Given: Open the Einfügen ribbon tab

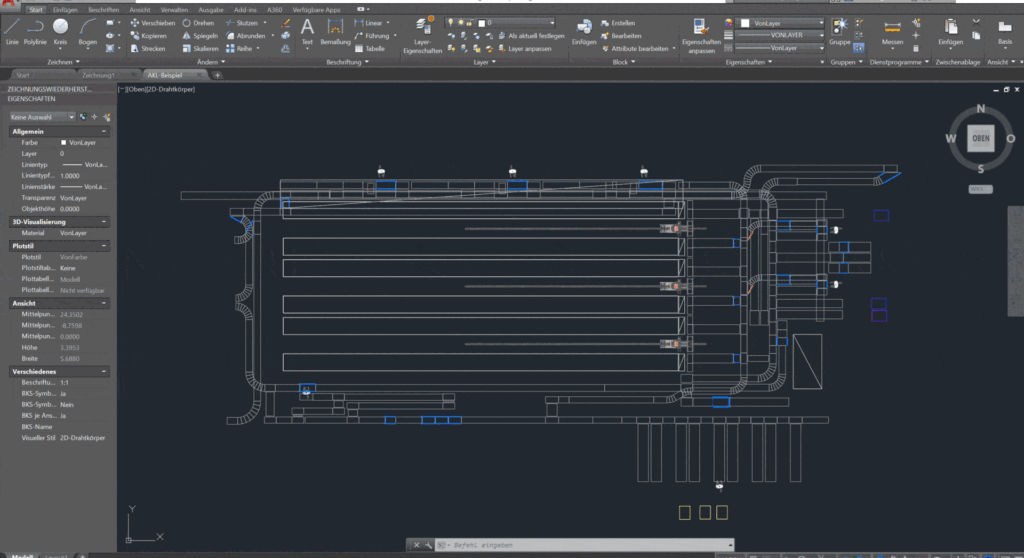Looking at the screenshot, I should (65, 10).
